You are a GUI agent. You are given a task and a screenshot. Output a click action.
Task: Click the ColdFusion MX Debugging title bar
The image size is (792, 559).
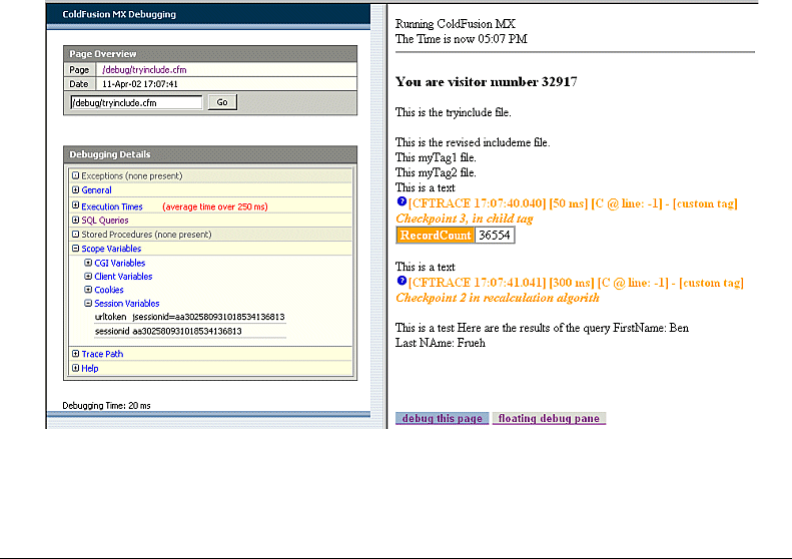point(208,14)
